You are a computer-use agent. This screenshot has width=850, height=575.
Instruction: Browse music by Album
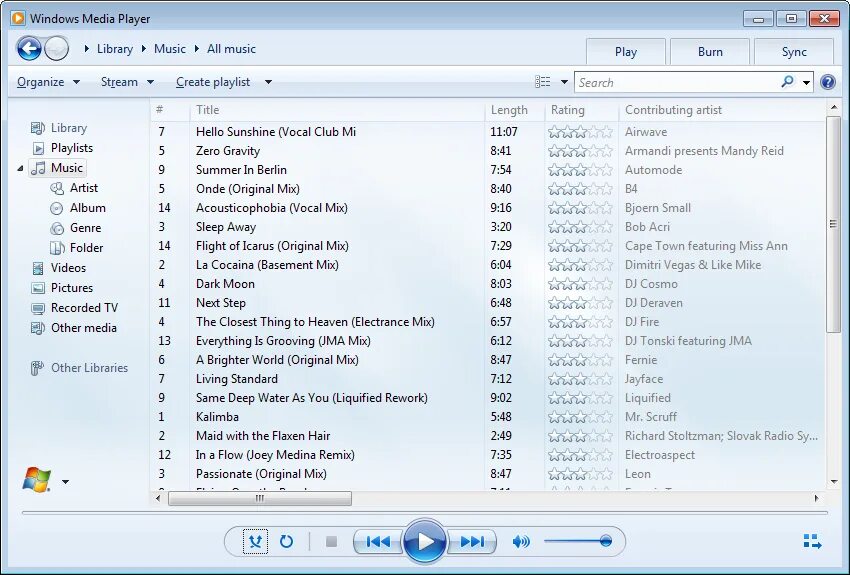tap(78, 208)
